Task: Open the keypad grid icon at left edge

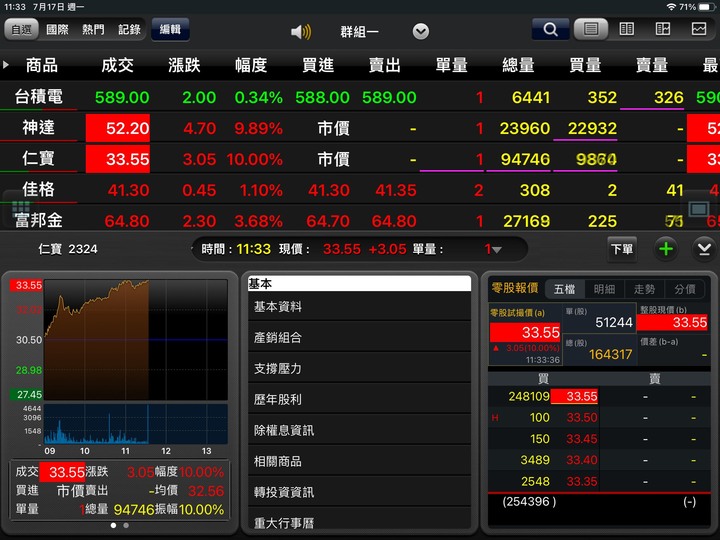Action: [x=20, y=208]
